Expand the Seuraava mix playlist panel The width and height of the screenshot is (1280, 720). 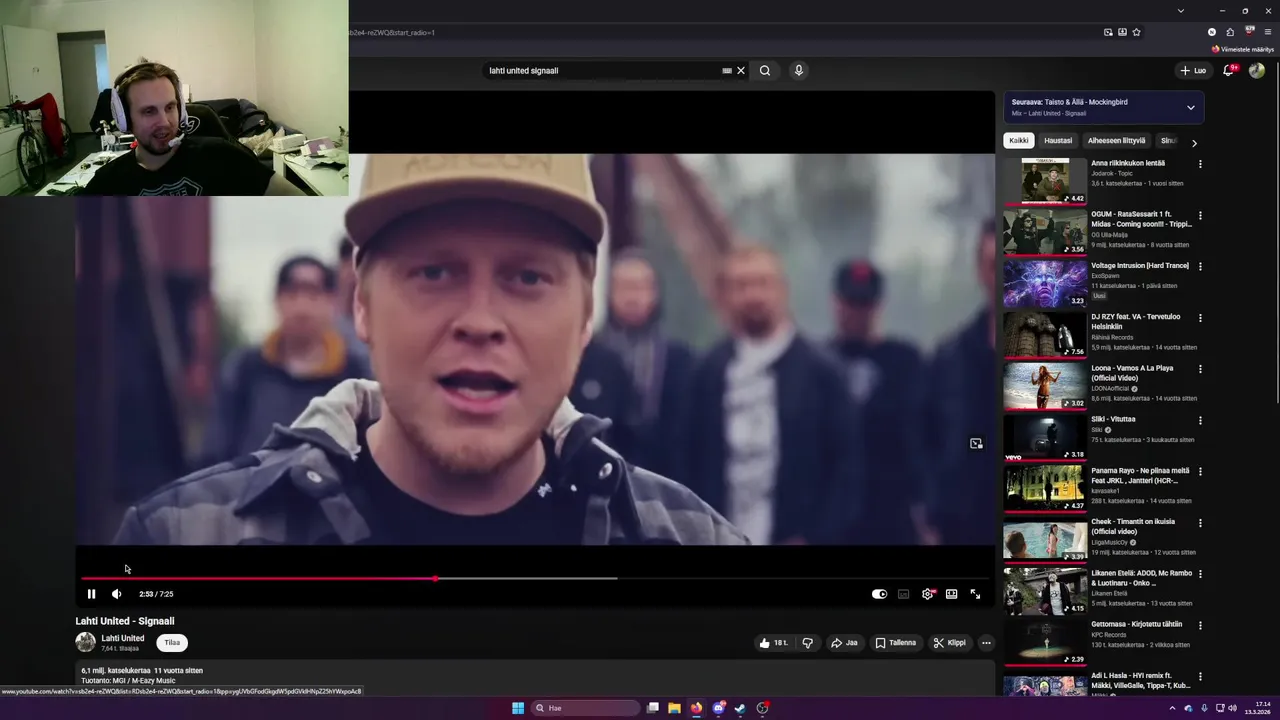(x=1190, y=107)
